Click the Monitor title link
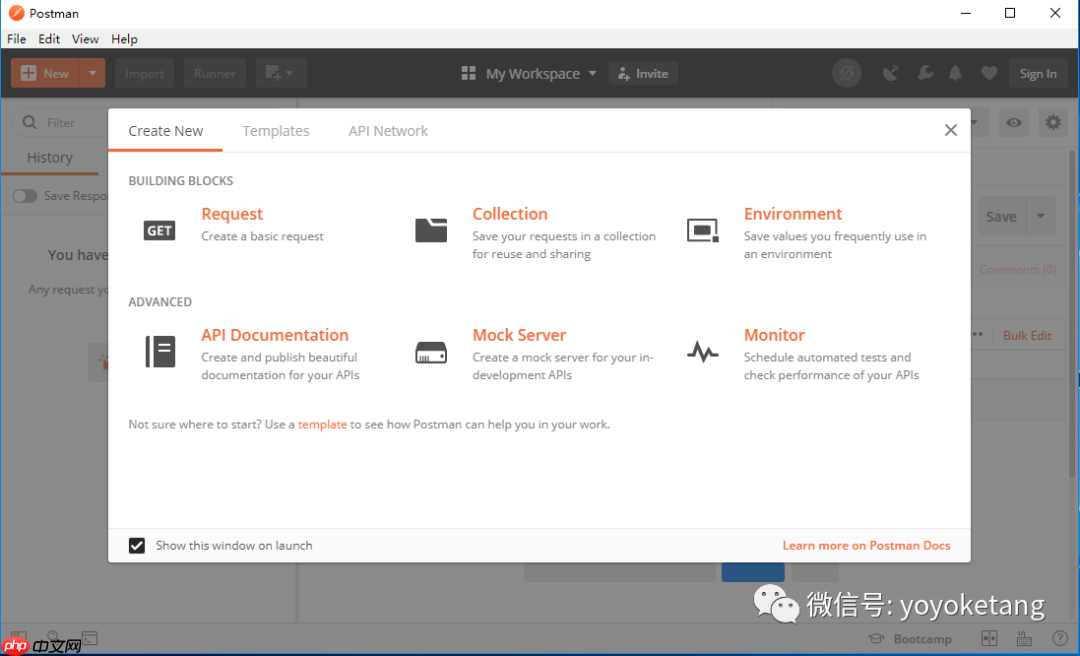 [x=774, y=336]
